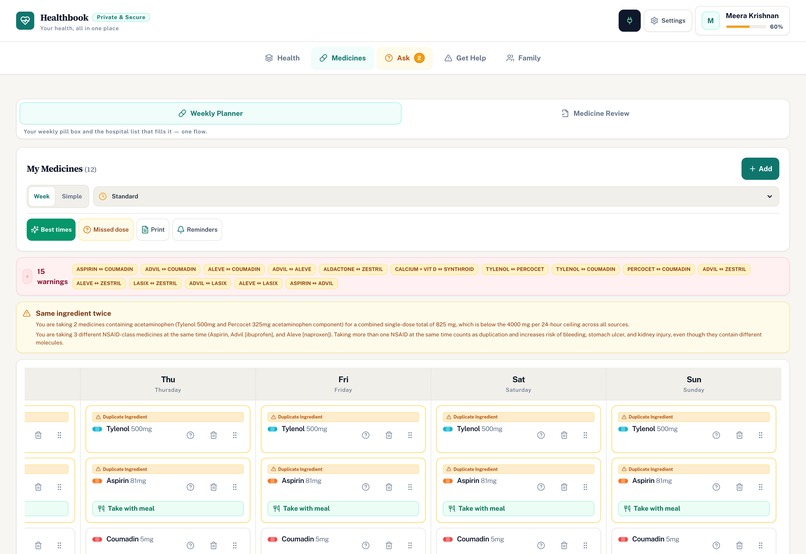Click the blue Tylenol pill swatch on Thursday
The width and height of the screenshot is (806, 554).
tap(97, 429)
